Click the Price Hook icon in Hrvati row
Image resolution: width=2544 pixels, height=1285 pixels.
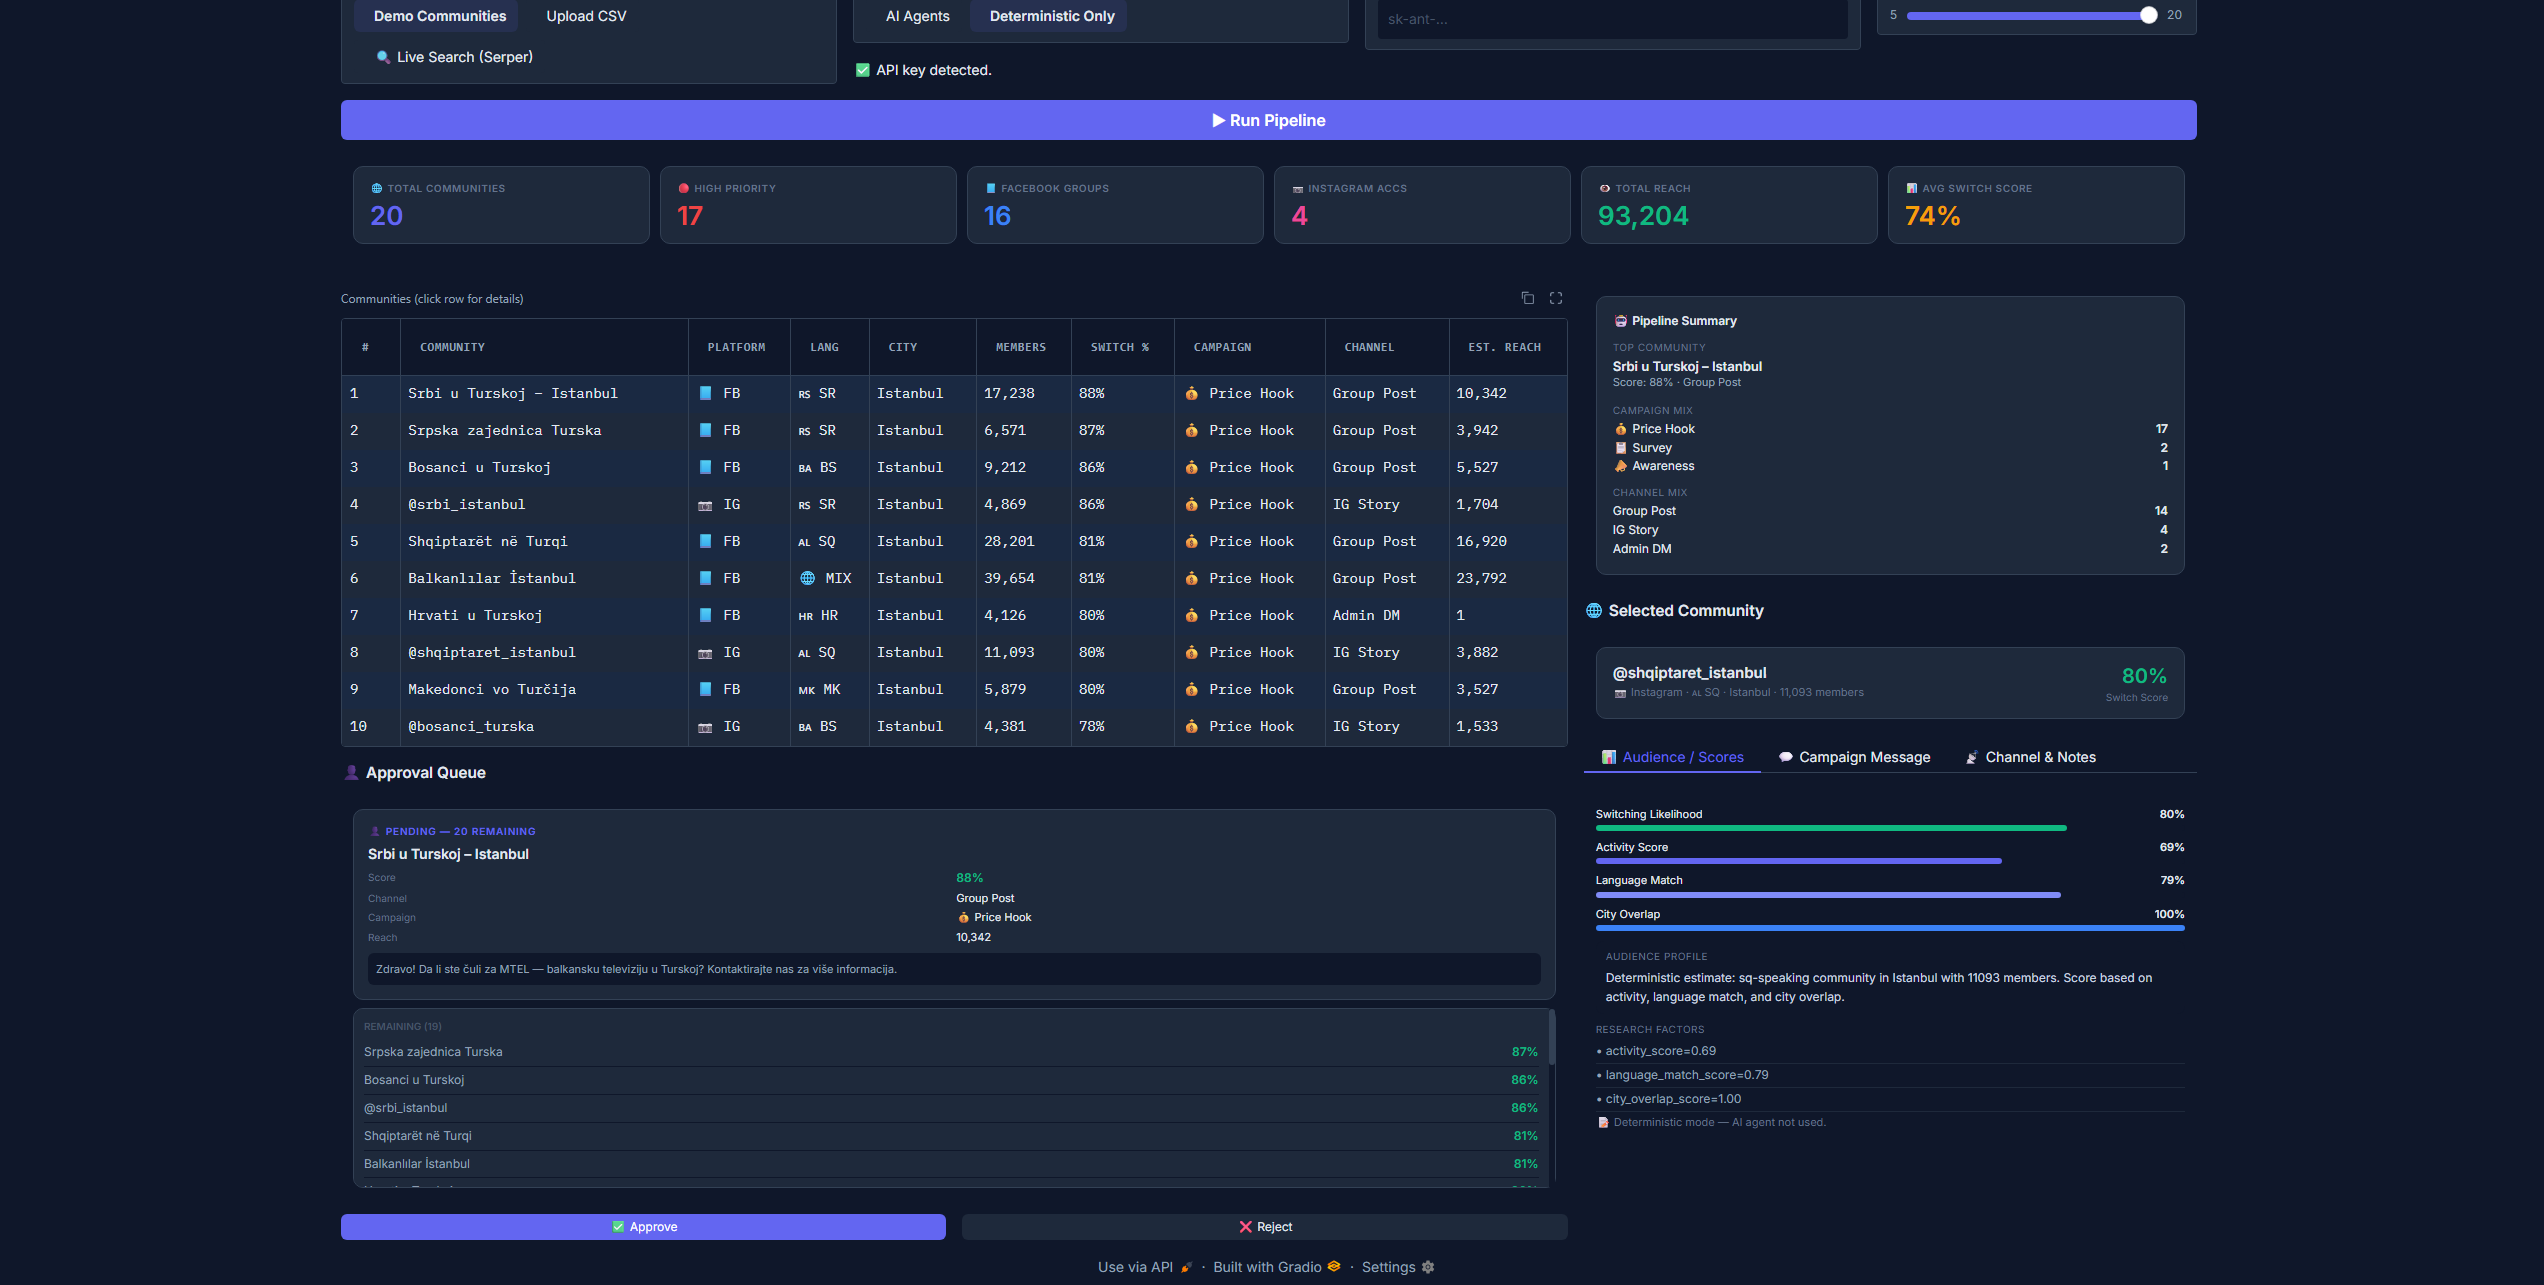coord(1192,616)
